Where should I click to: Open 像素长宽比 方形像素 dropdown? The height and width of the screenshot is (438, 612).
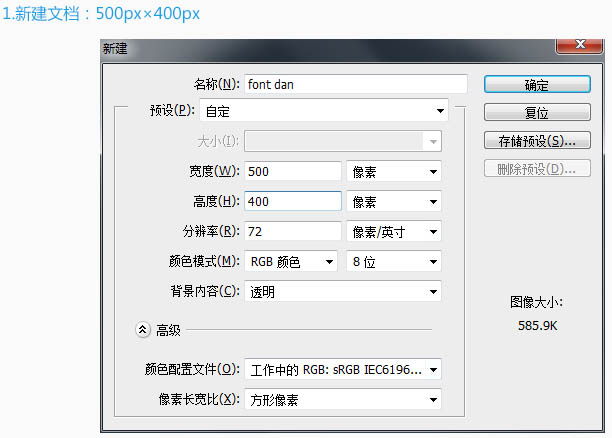click(x=343, y=399)
